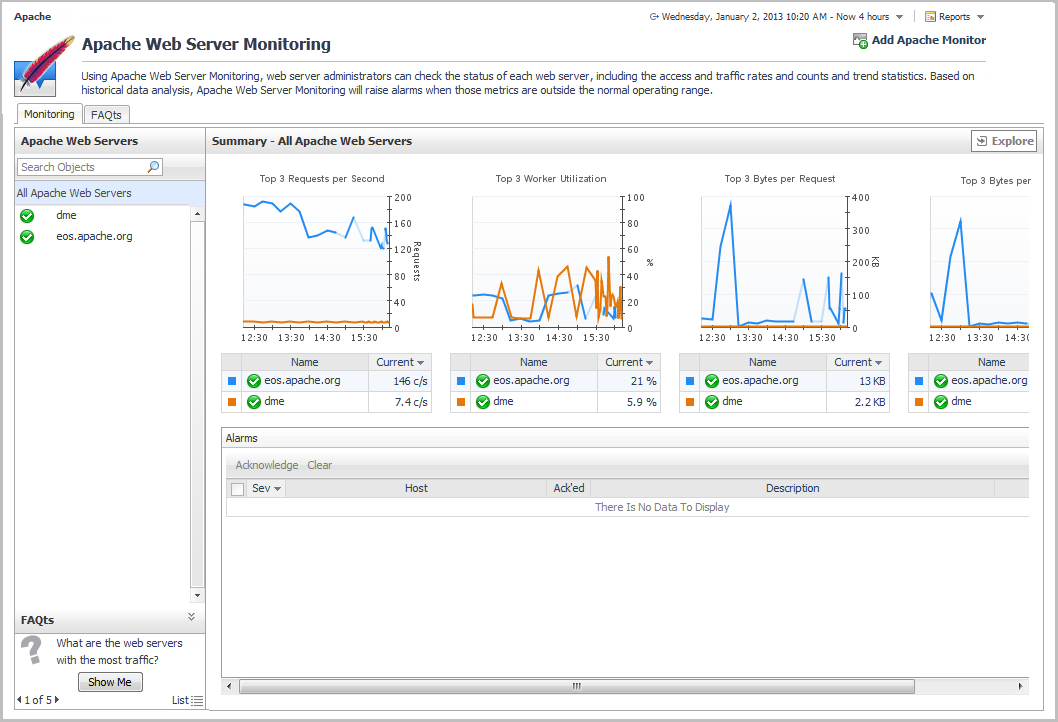Collapse the FAQts panel with double chevron

pyautogui.click(x=191, y=617)
